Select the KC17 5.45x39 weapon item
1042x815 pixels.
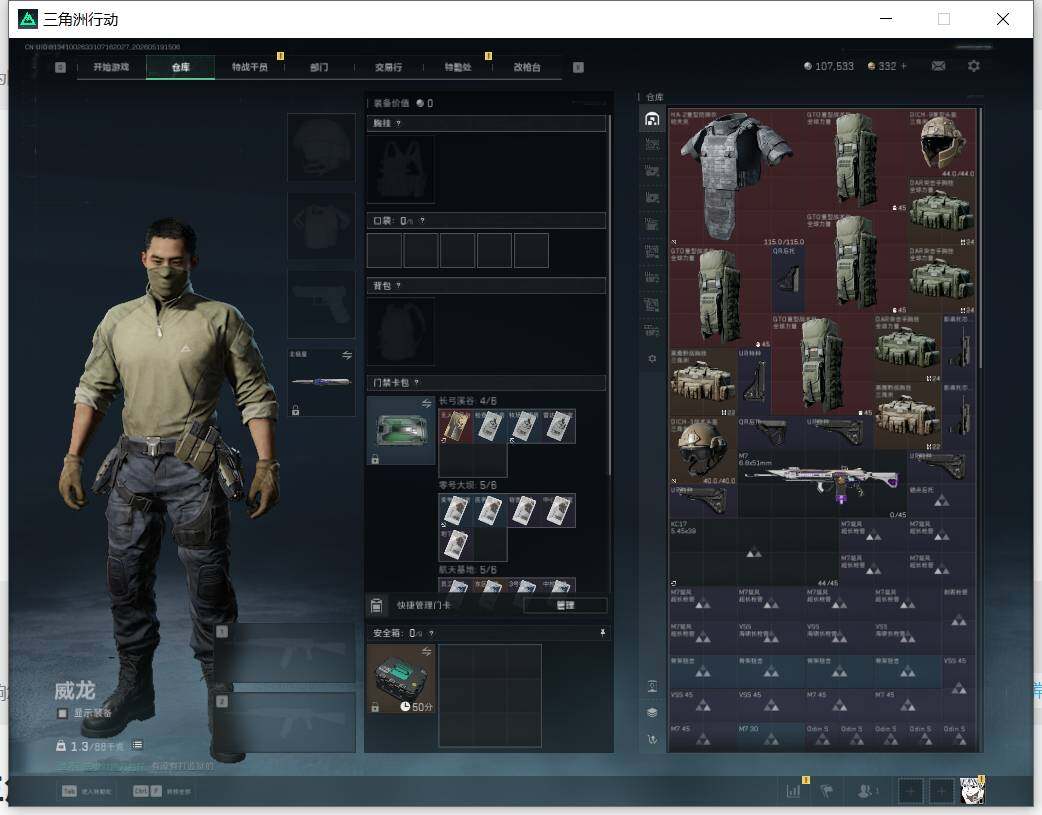[x=754, y=553]
